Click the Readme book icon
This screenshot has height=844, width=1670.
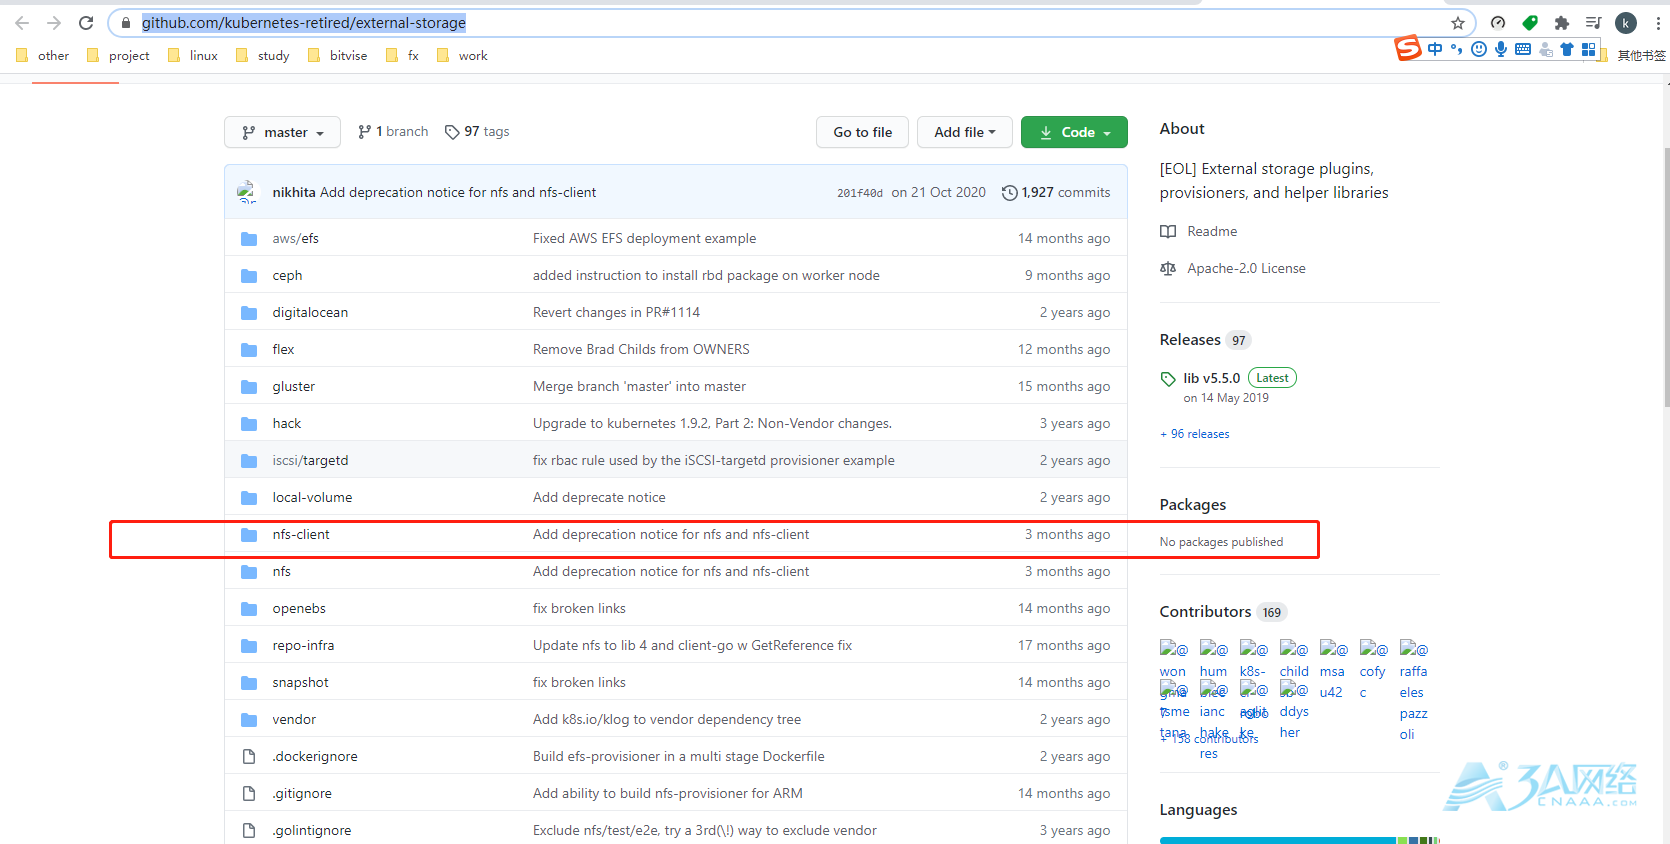pos(1168,231)
